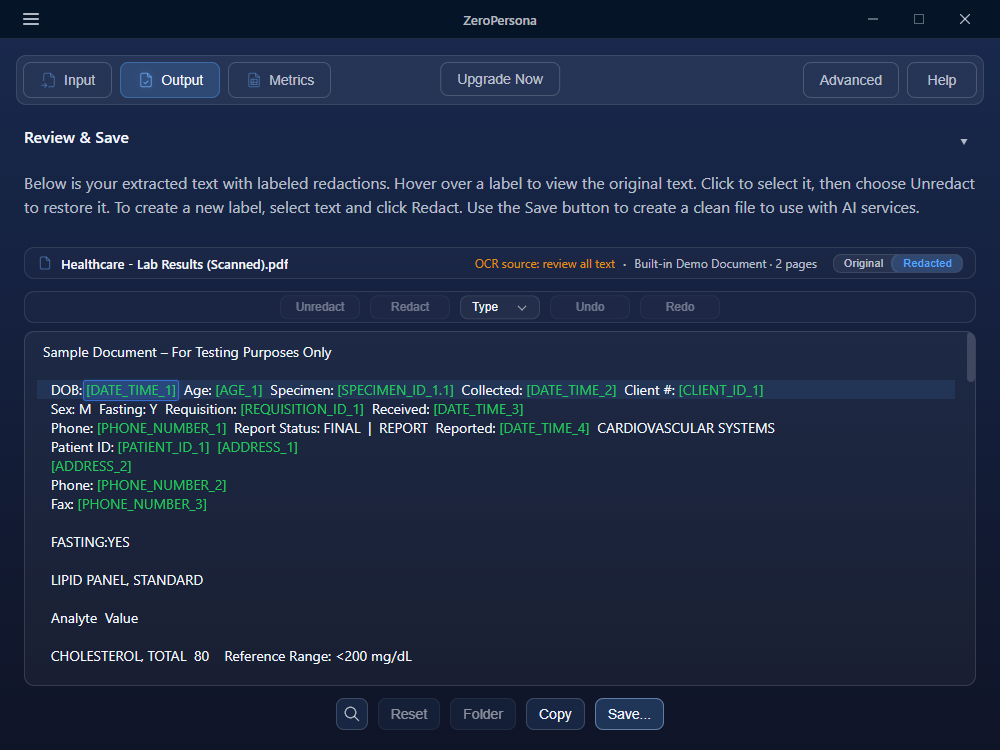Screen dimensions: 1000x750
Task: Click the Redo button
Action: 680,307
